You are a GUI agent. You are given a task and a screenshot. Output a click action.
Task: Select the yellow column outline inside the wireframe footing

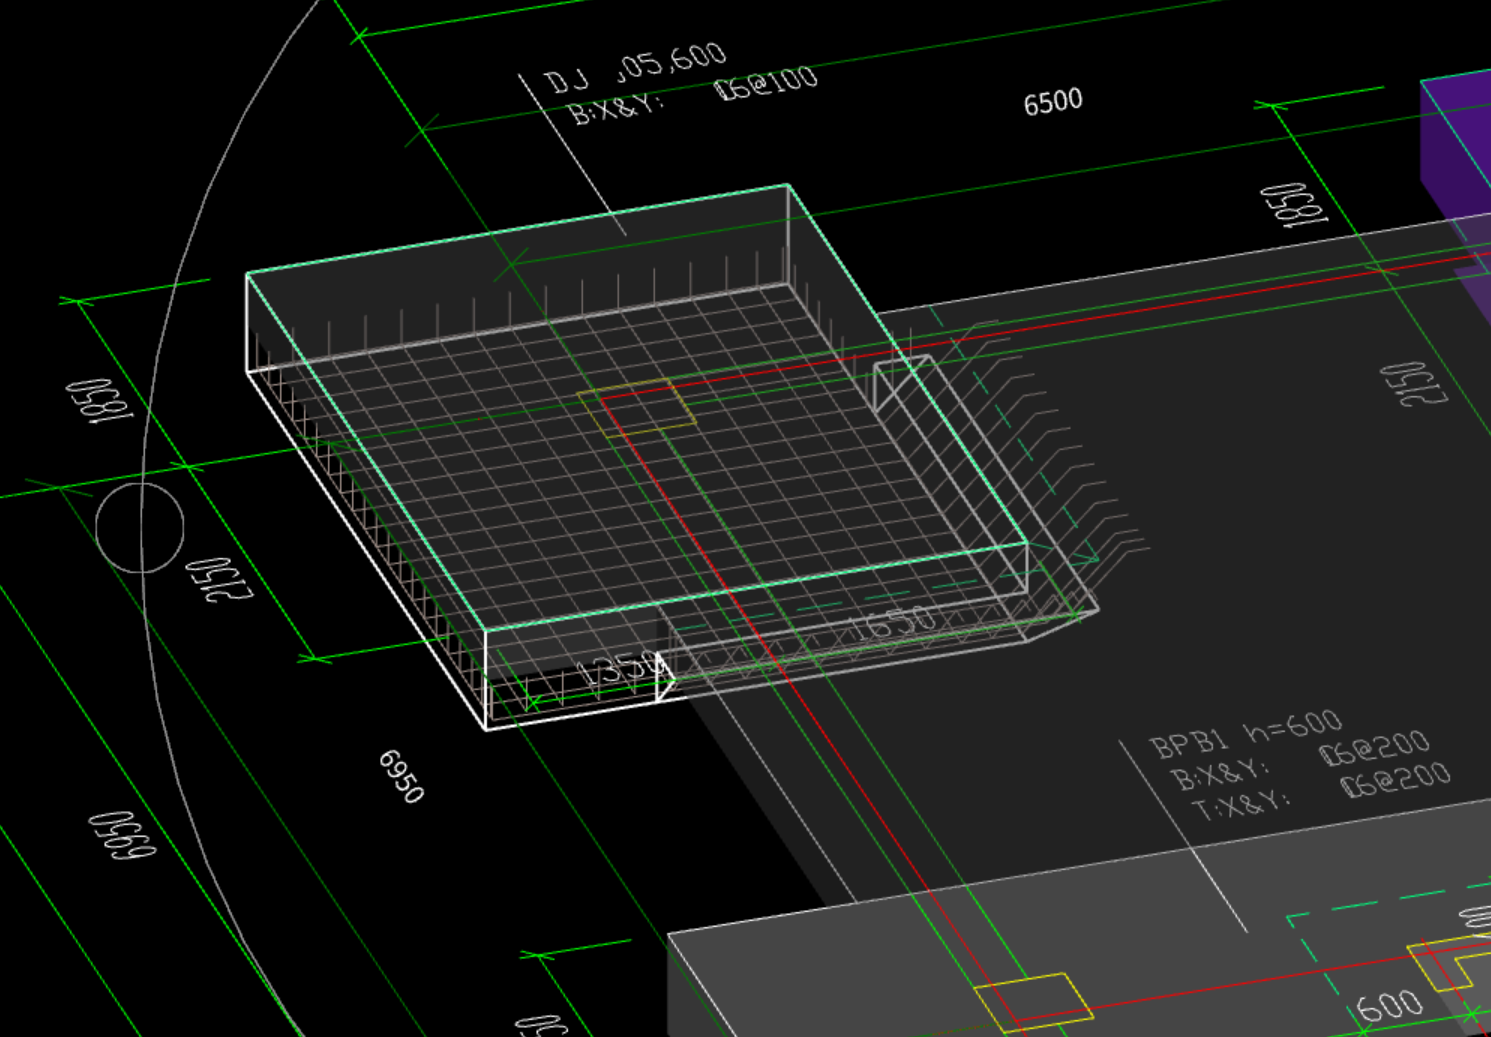point(637,408)
